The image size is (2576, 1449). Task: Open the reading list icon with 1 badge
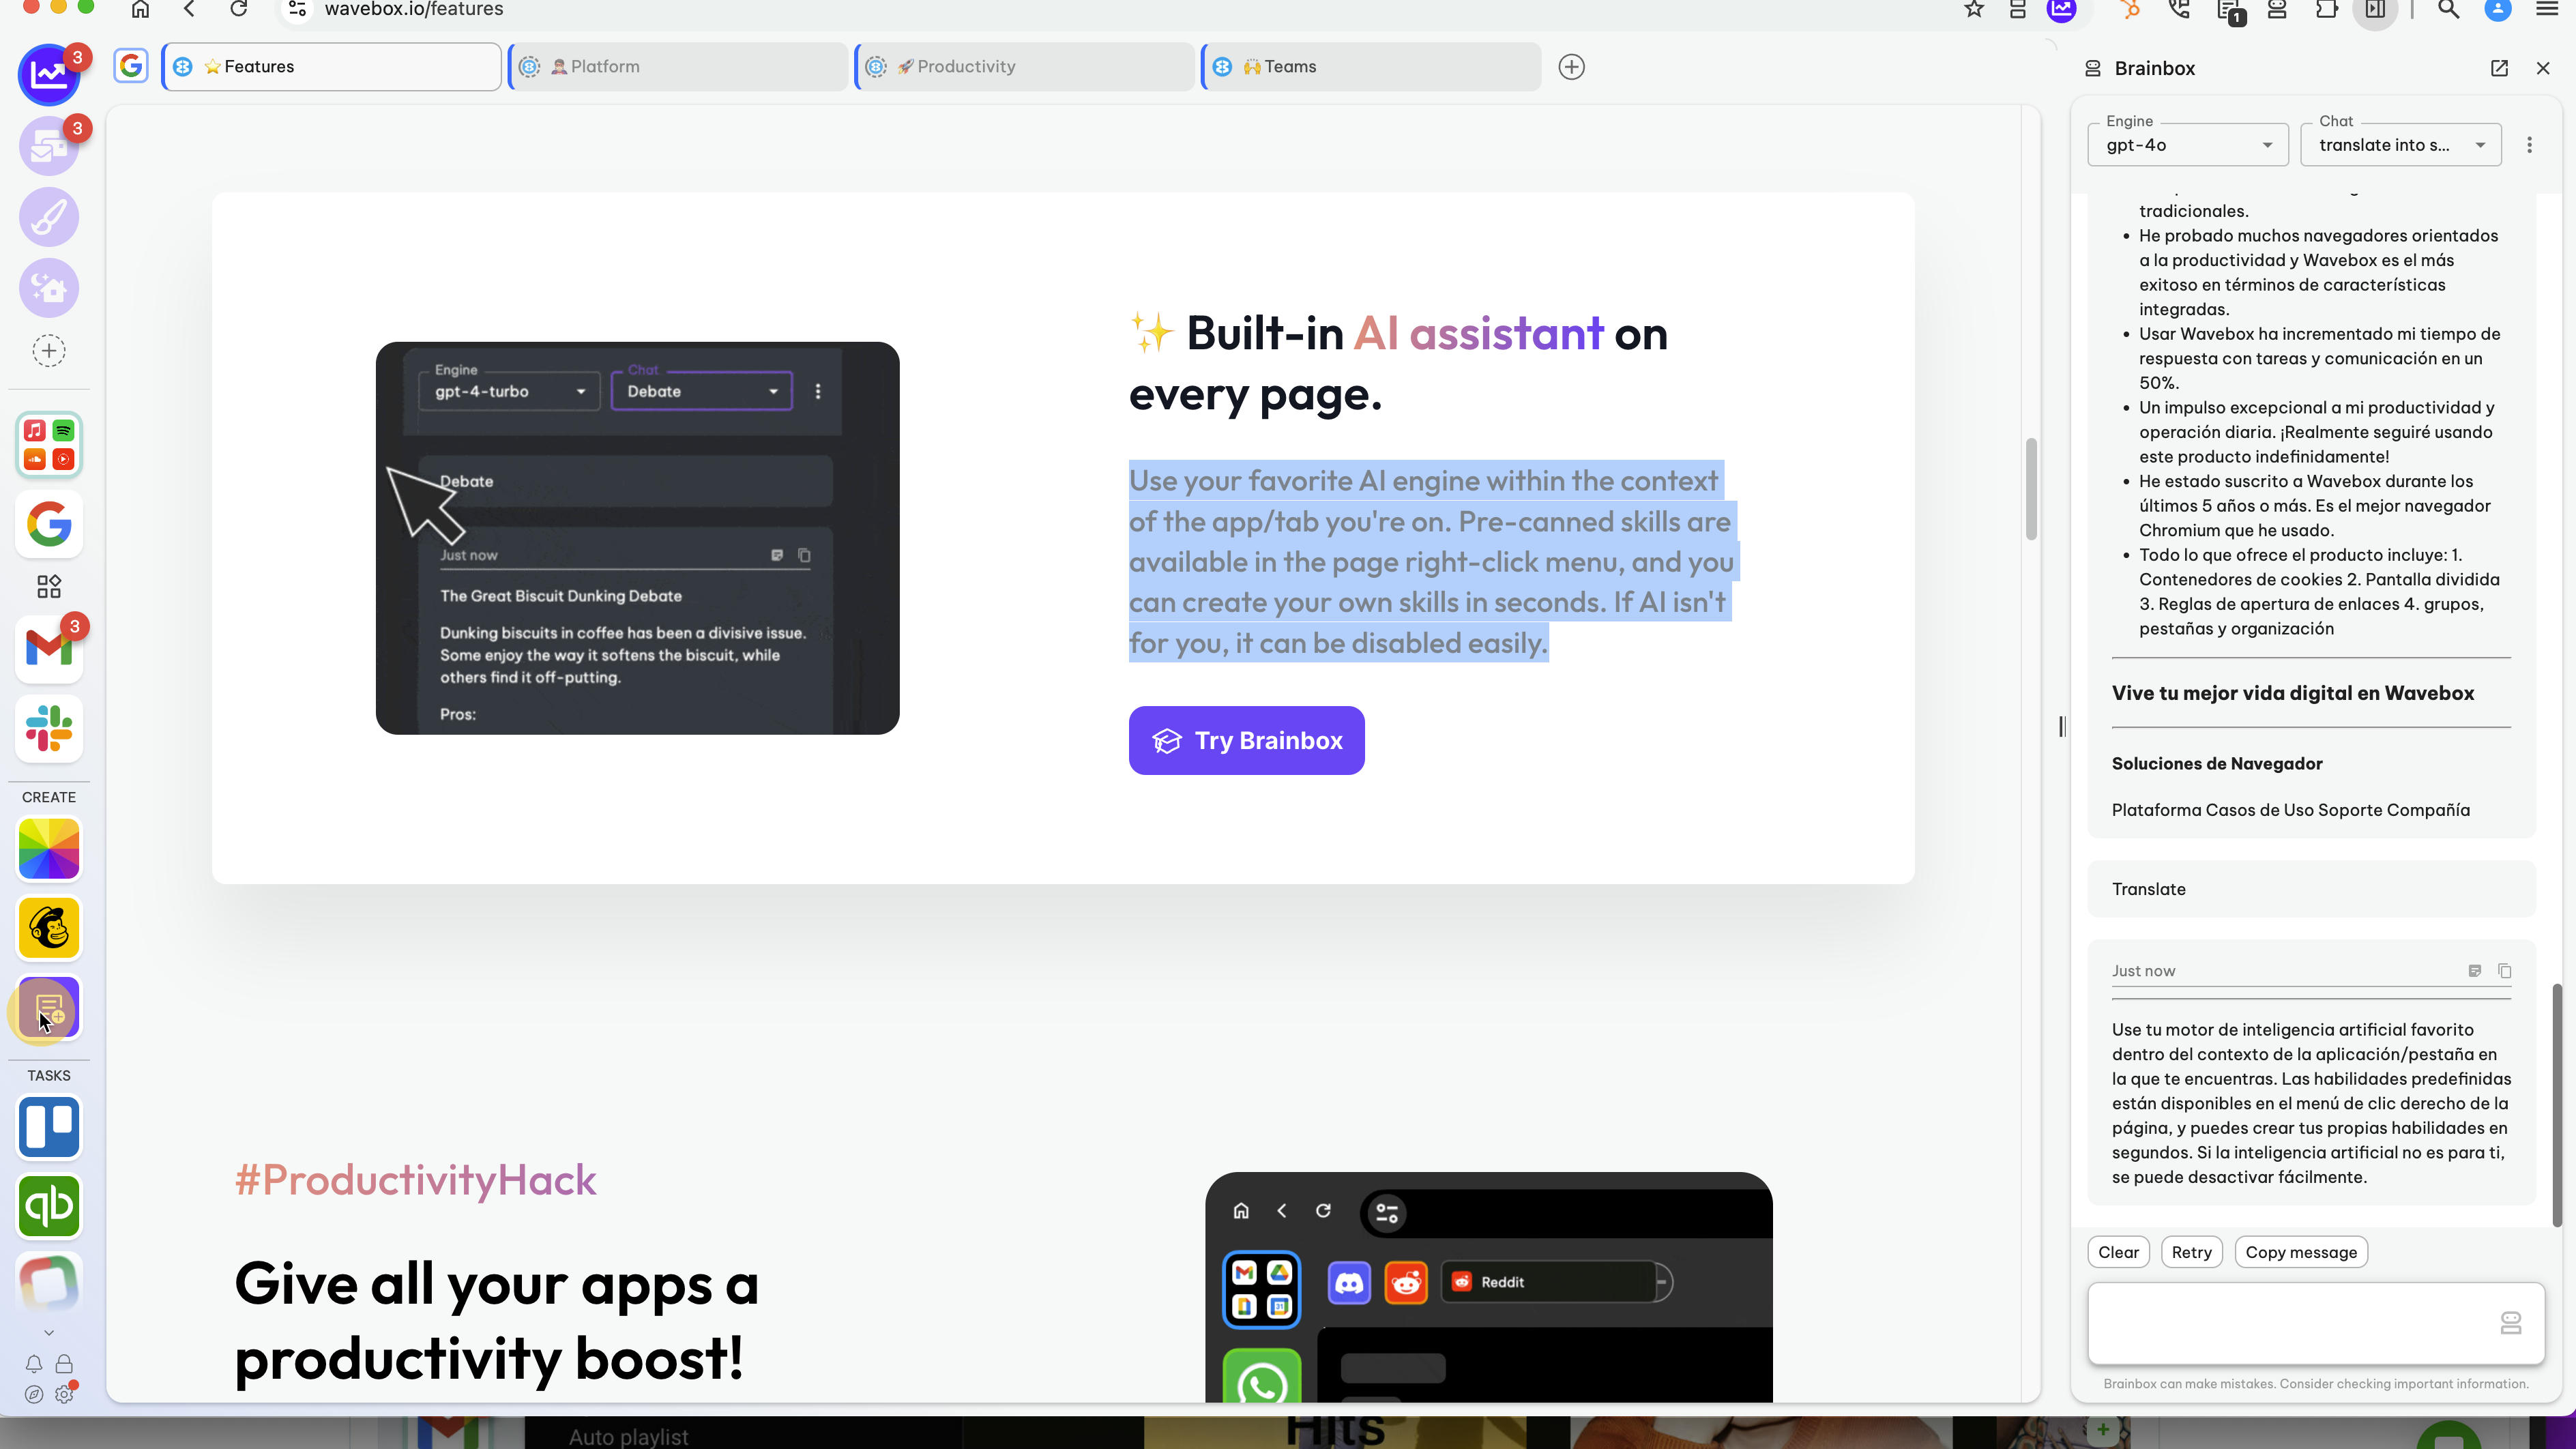(2229, 11)
